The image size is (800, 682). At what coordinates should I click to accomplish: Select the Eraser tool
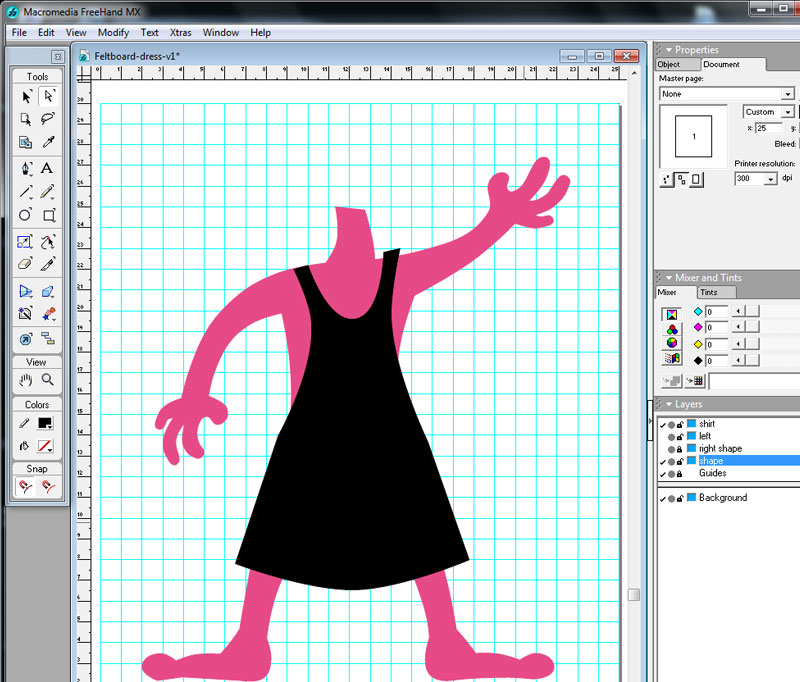coord(27,262)
